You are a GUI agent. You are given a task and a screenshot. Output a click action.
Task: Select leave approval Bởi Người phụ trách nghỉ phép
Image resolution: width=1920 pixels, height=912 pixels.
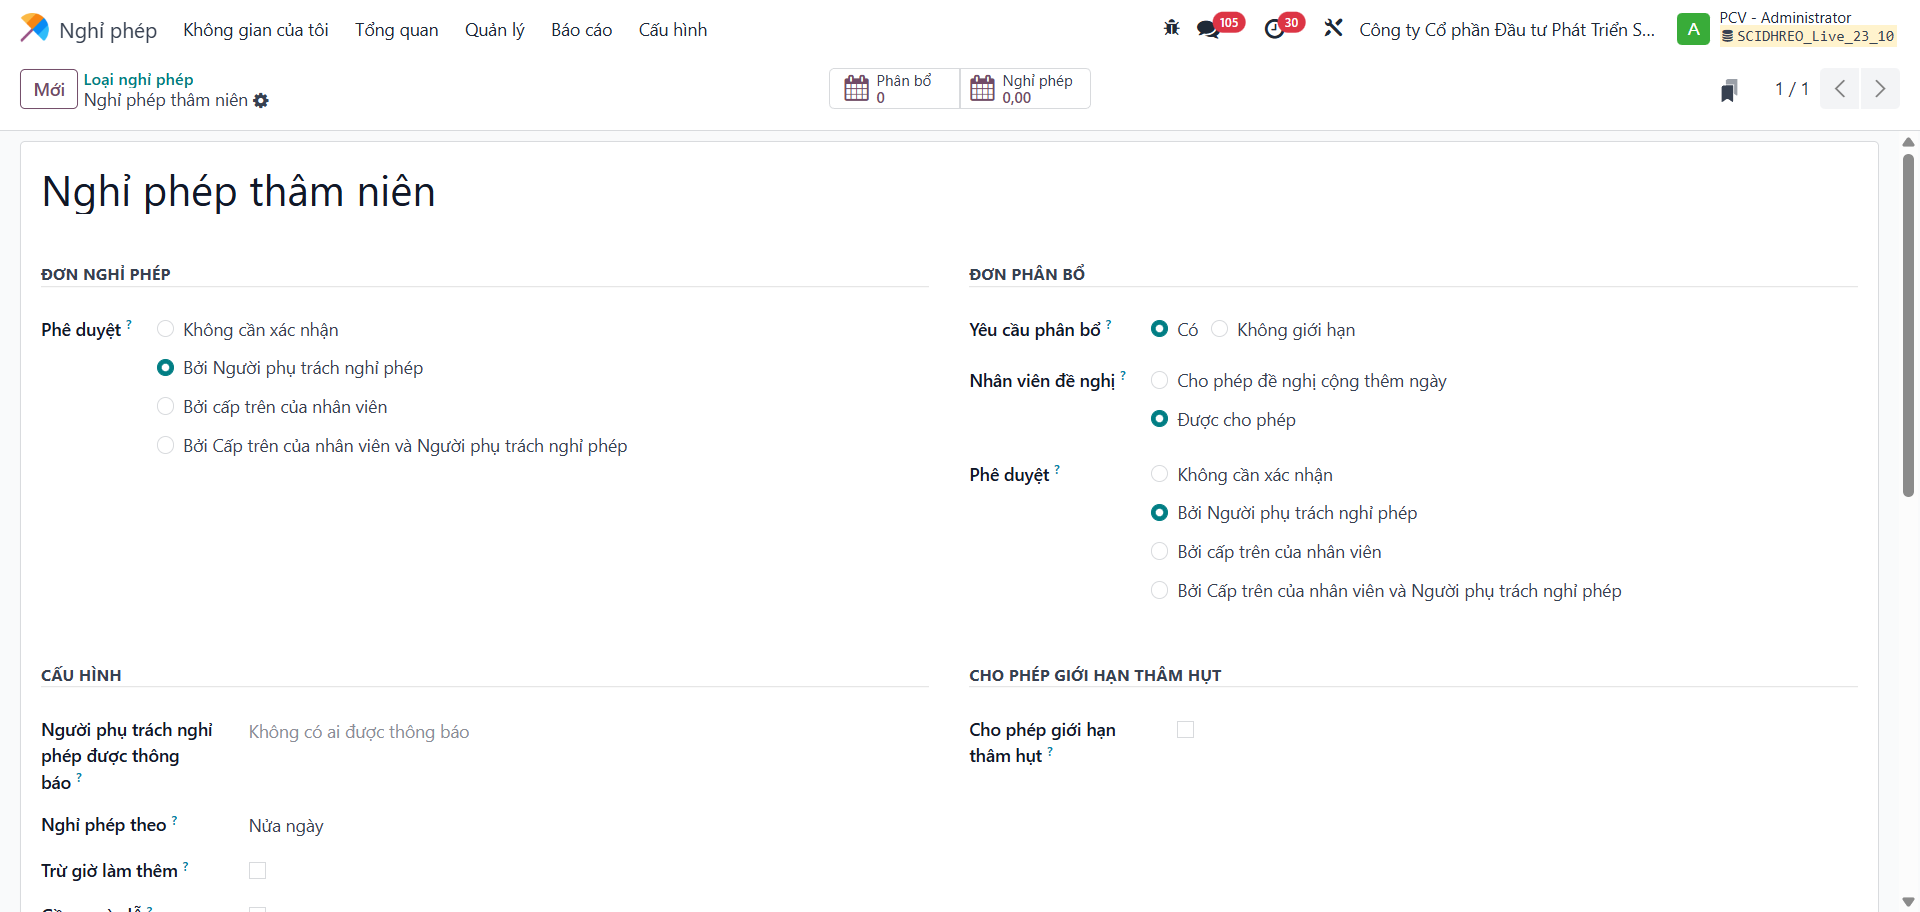[x=166, y=368]
